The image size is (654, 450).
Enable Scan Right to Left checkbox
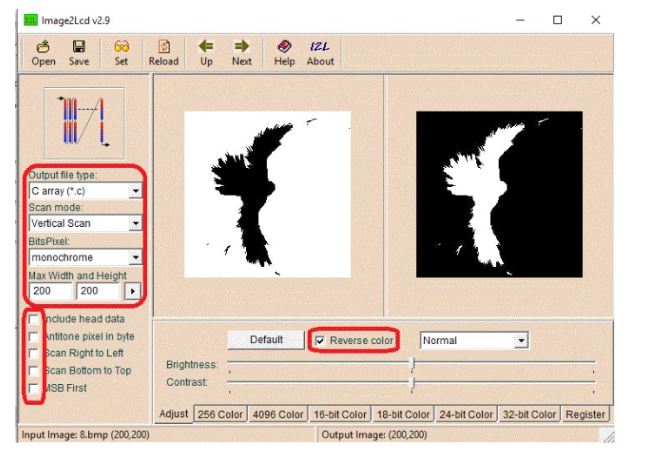pos(33,353)
